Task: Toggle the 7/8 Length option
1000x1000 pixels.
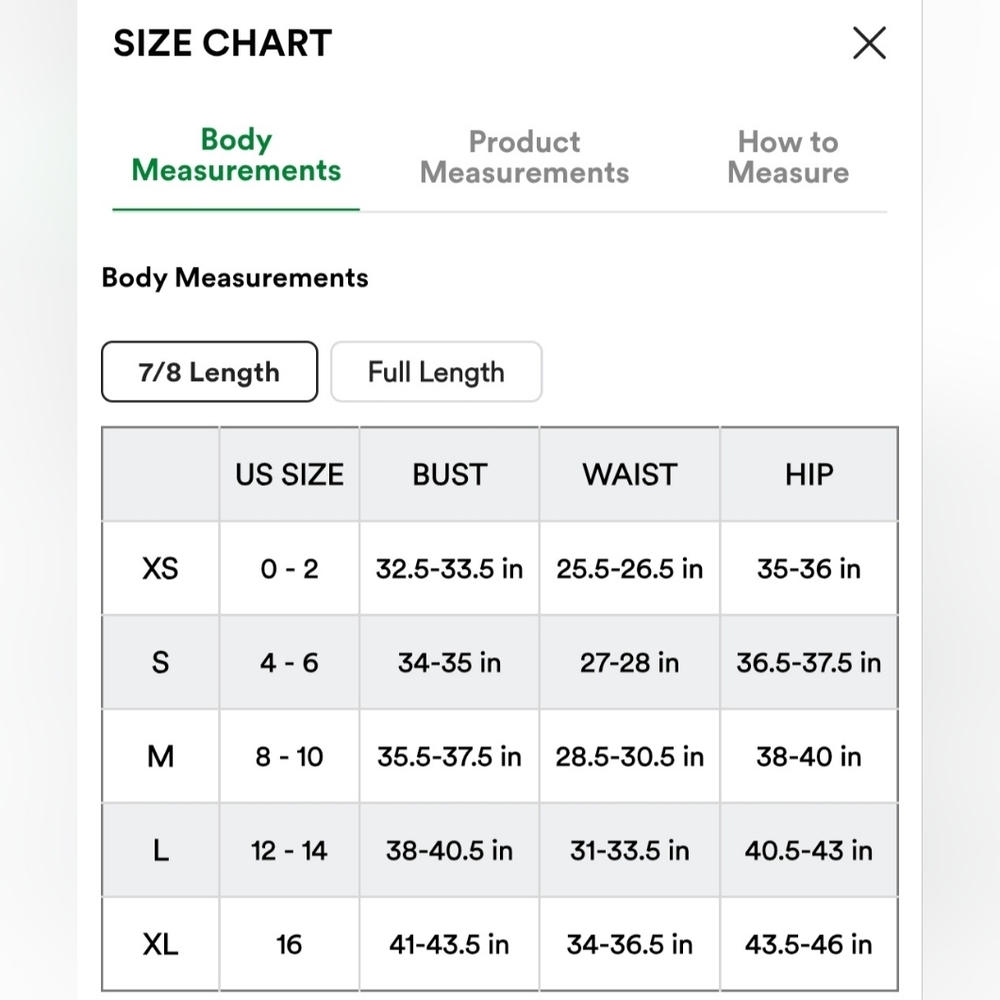Action: point(208,371)
